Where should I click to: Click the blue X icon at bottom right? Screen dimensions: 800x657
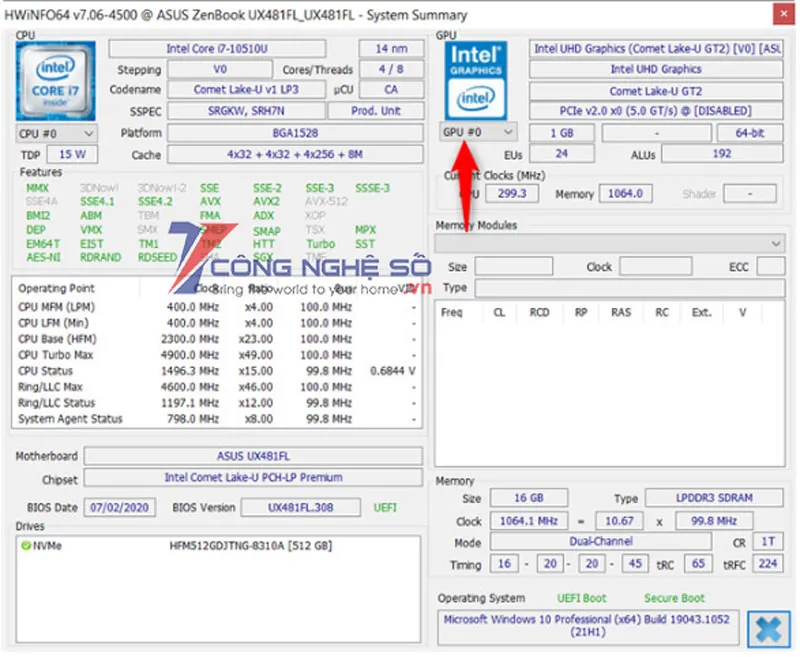click(769, 629)
